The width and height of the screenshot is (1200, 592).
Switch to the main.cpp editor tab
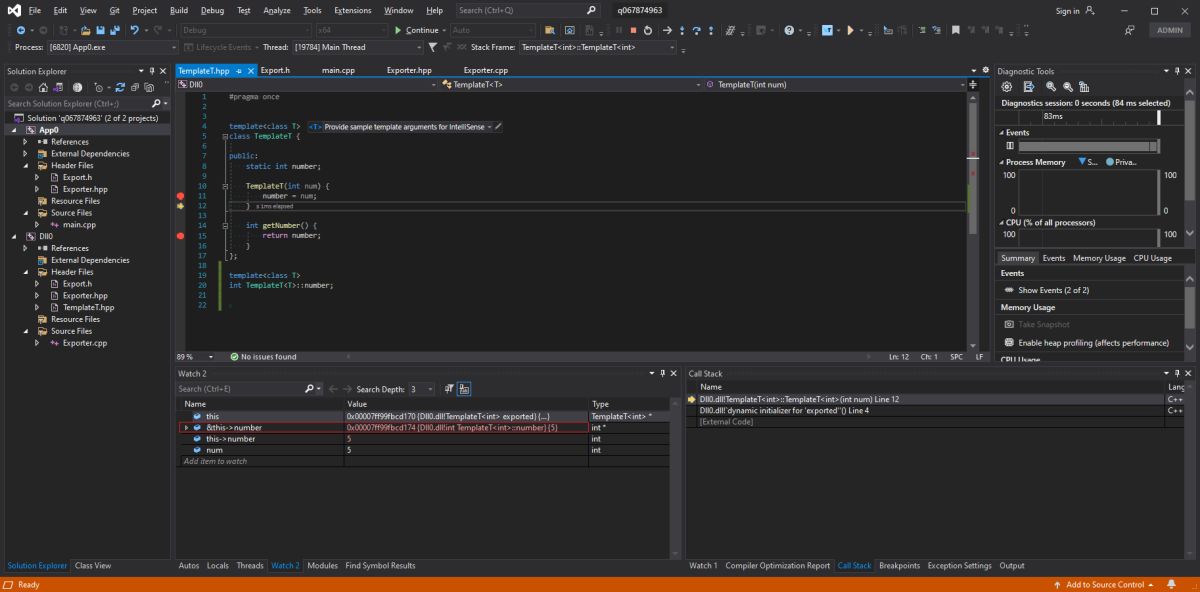click(338, 71)
